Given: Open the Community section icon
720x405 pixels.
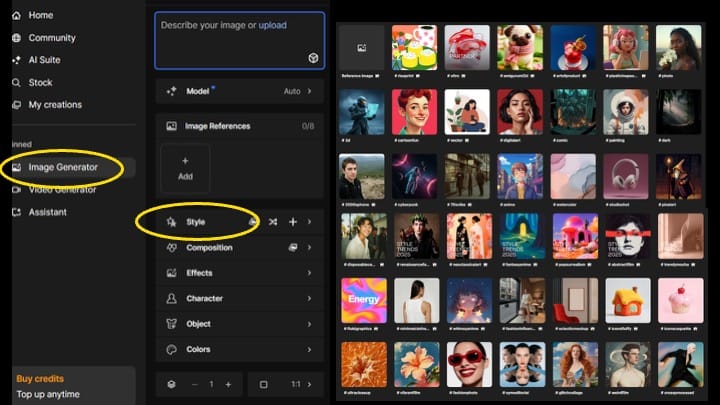Looking at the screenshot, I should tap(16, 38).
